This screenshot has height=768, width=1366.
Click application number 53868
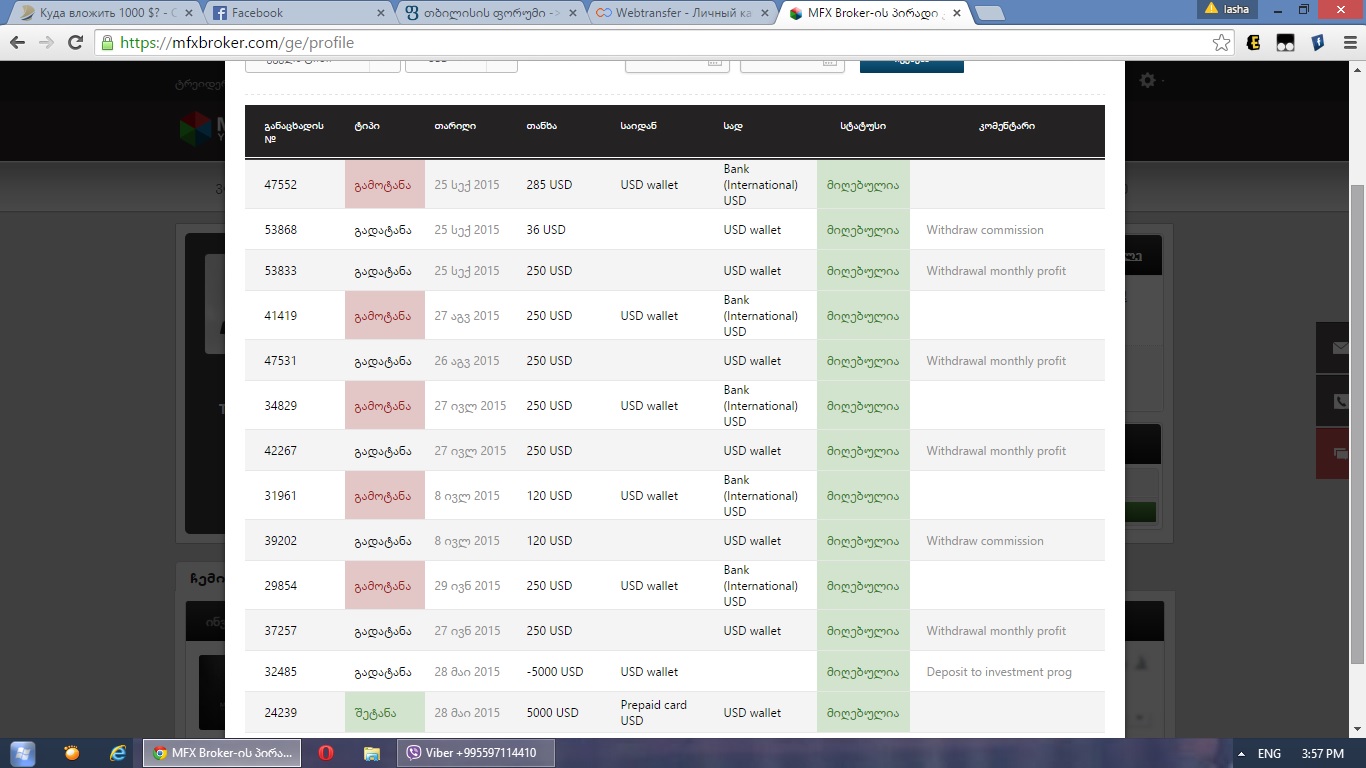280,230
